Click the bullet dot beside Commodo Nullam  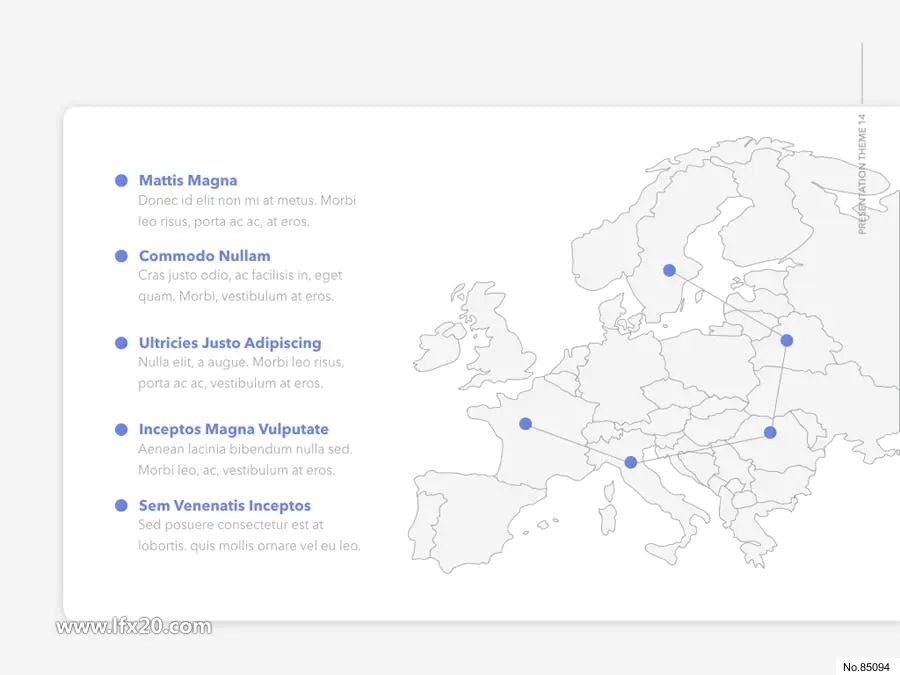pyautogui.click(x=121, y=256)
